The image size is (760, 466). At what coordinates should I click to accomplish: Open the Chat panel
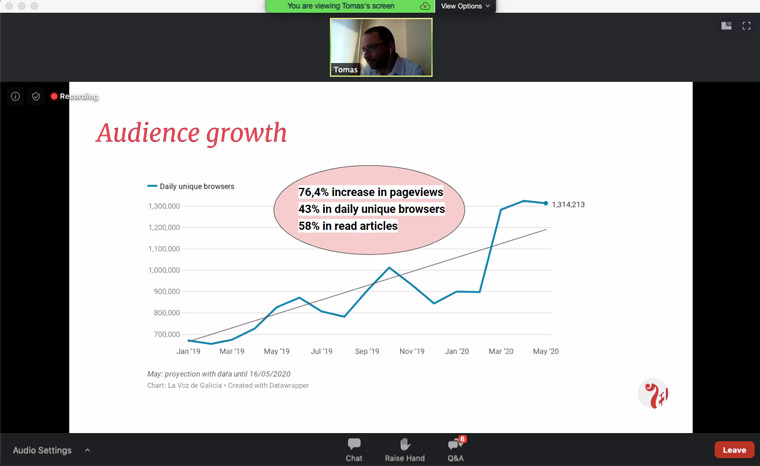click(x=354, y=450)
